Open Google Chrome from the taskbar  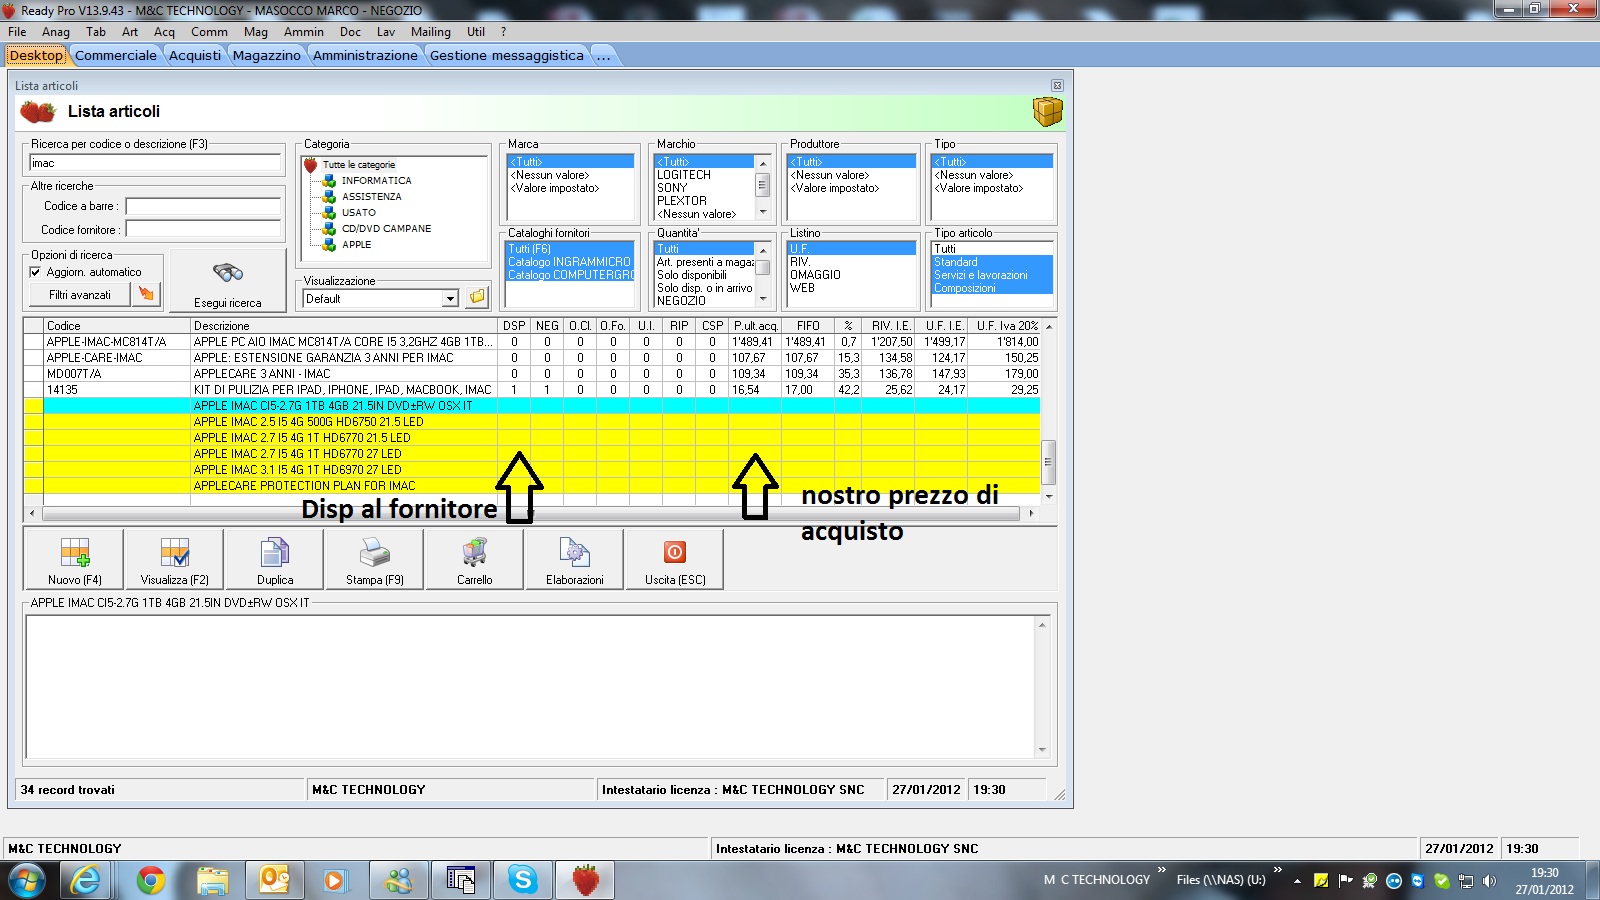tap(151, 880)
